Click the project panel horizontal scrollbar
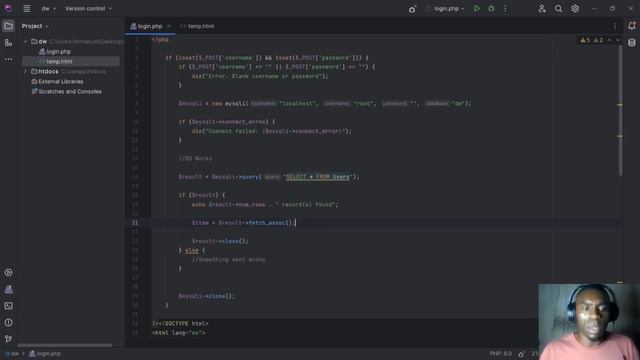Viewport: 640px width, 360px height. pyautogui.click(x=64, y=345)
